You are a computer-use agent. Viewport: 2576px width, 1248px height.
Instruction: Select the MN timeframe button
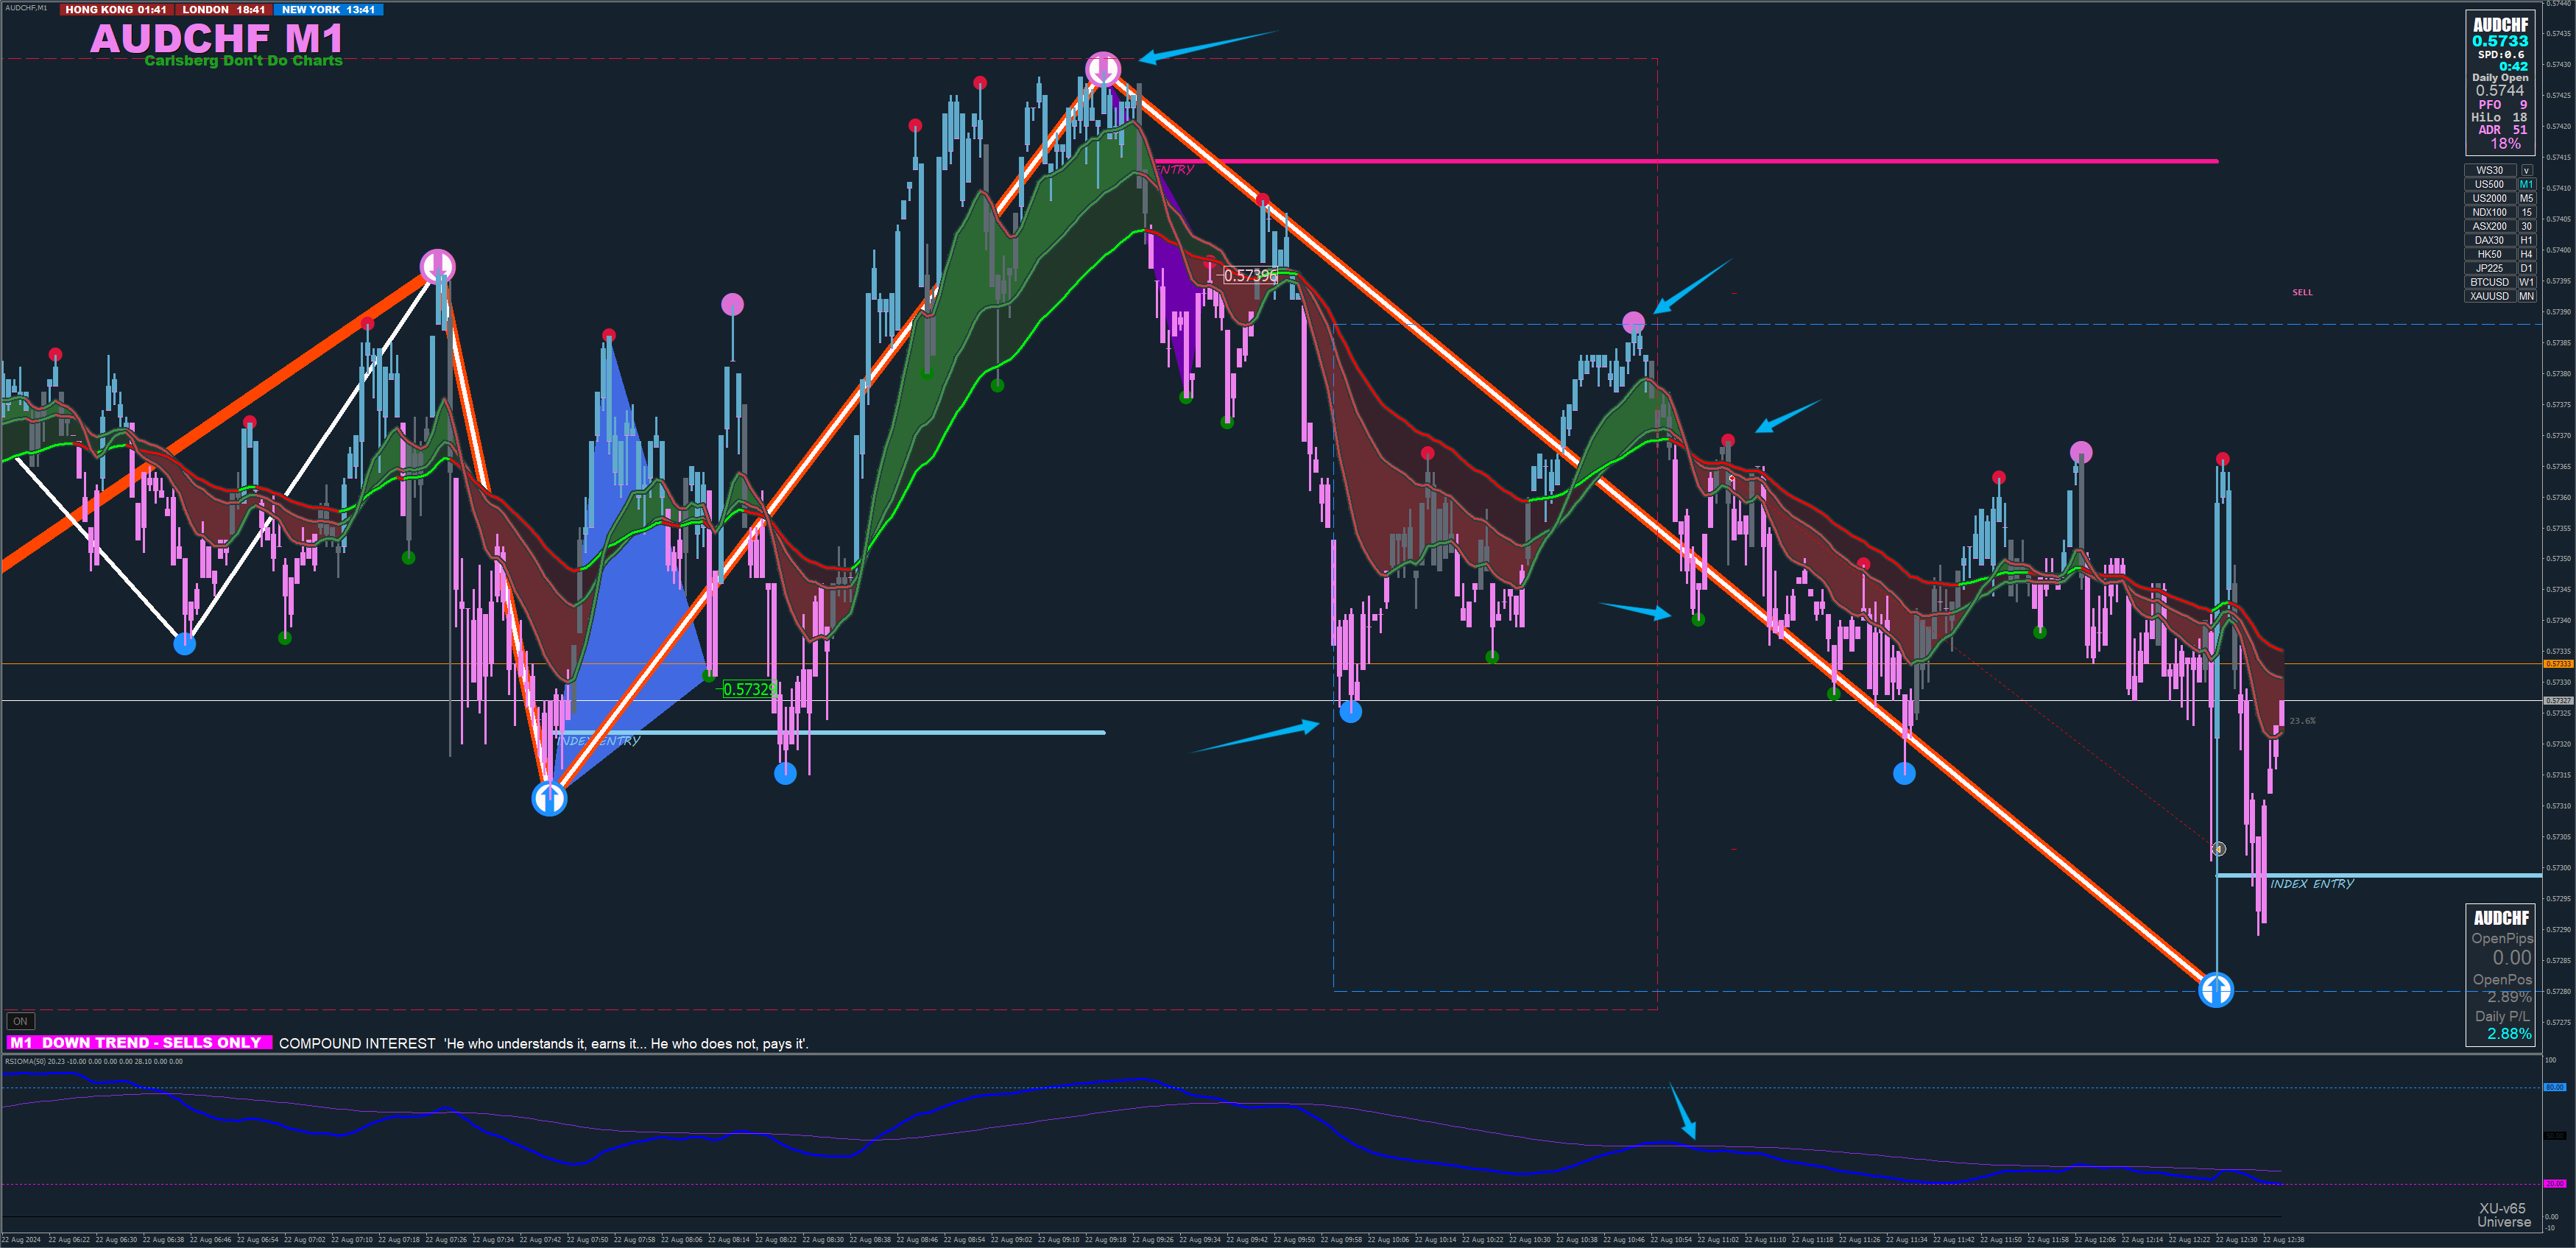point(2526,296)
